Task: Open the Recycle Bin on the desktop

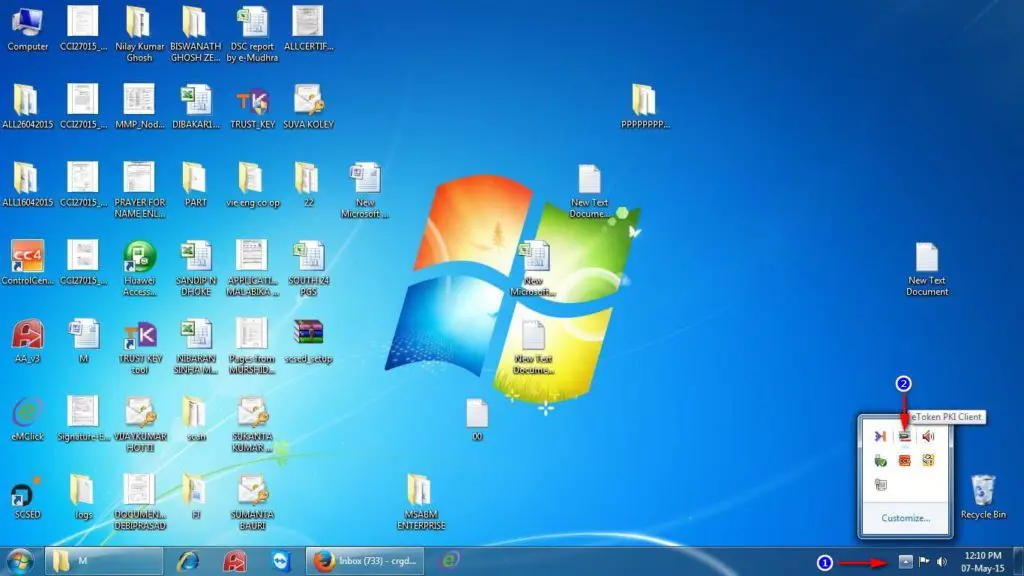Action: tap(982, 493)
